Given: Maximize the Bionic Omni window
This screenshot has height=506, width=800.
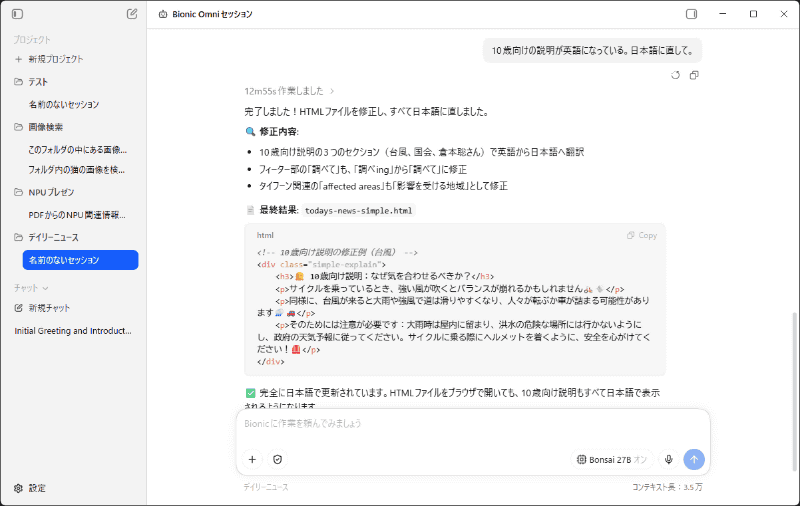Looking at the screenshot, I should click(x=753, y=14).
